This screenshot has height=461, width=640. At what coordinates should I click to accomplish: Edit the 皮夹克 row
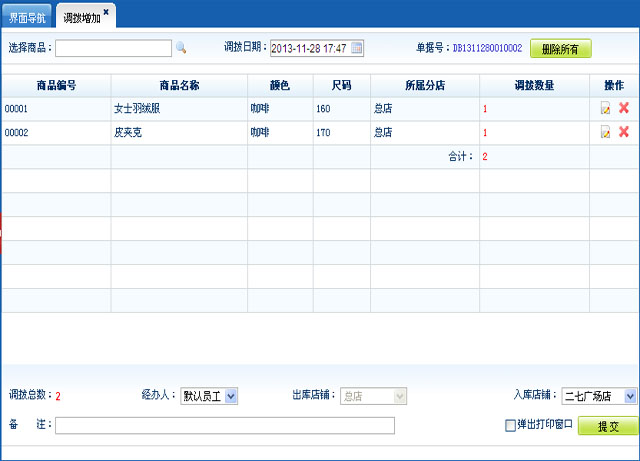click(605, 132)
